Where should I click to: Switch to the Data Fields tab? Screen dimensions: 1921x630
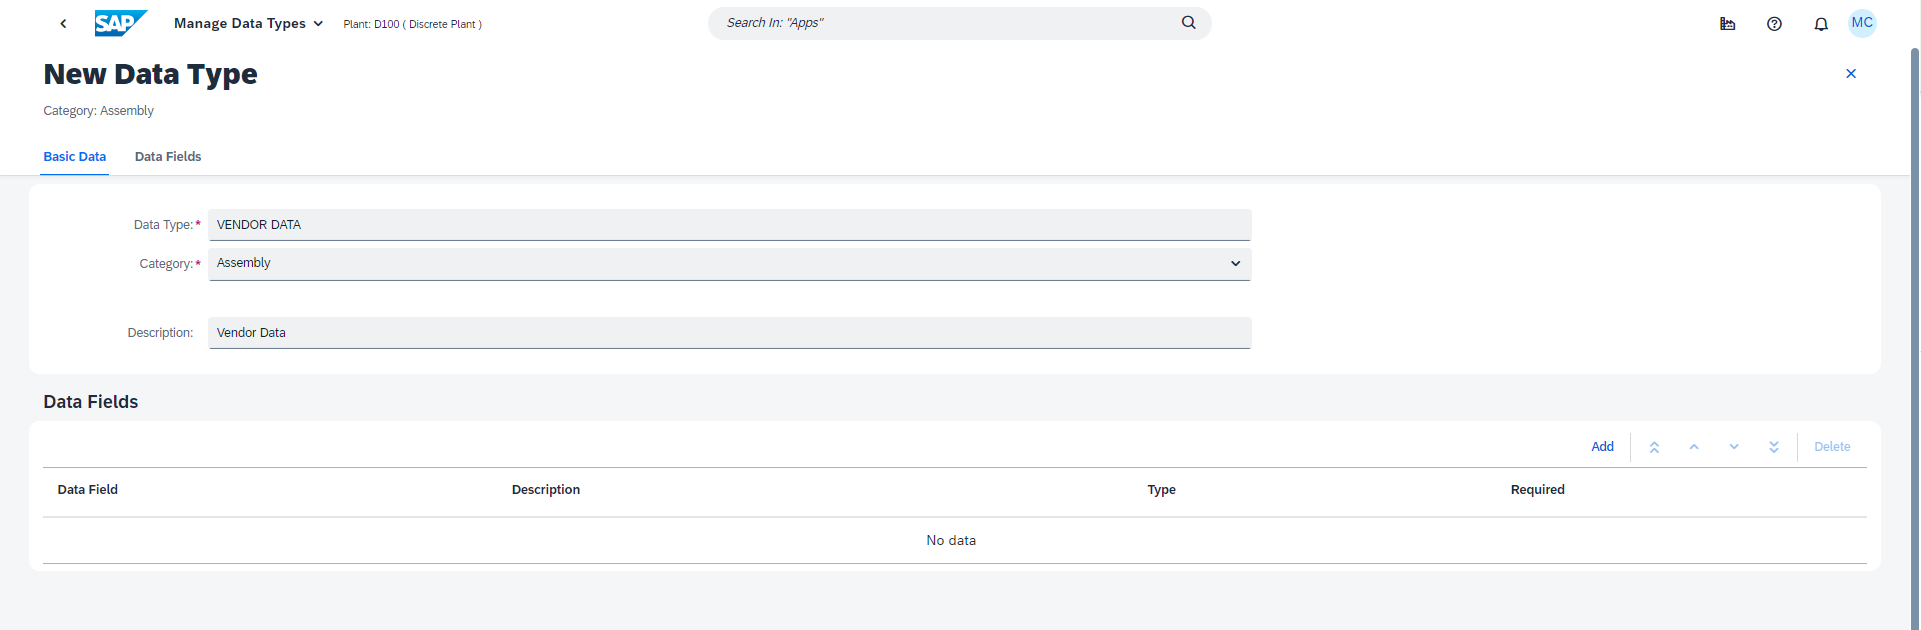168,157
